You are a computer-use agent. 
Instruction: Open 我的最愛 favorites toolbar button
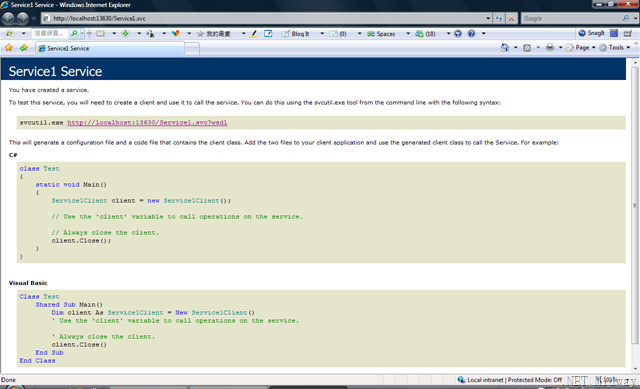[x=214, y=34]
